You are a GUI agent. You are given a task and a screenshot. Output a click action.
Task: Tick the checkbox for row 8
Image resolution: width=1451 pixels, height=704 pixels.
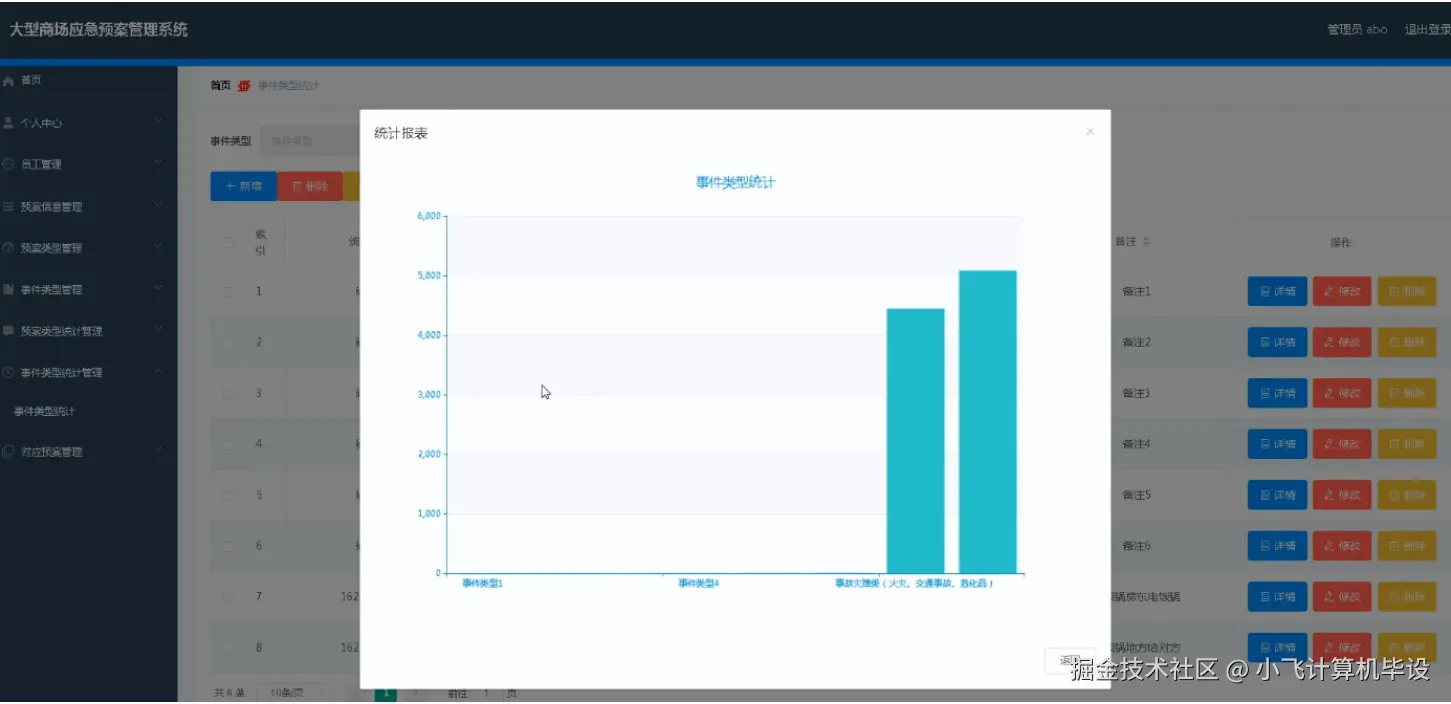point(228,648)
